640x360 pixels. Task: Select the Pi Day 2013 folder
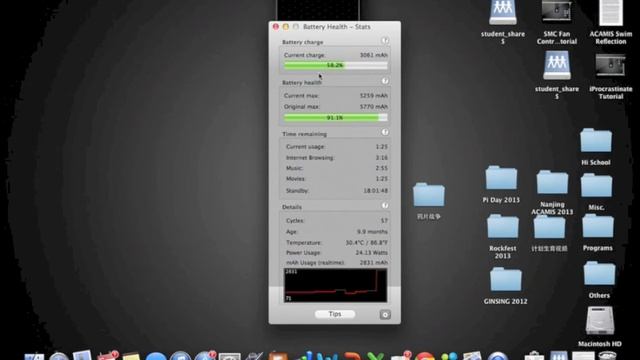(501, 184)
